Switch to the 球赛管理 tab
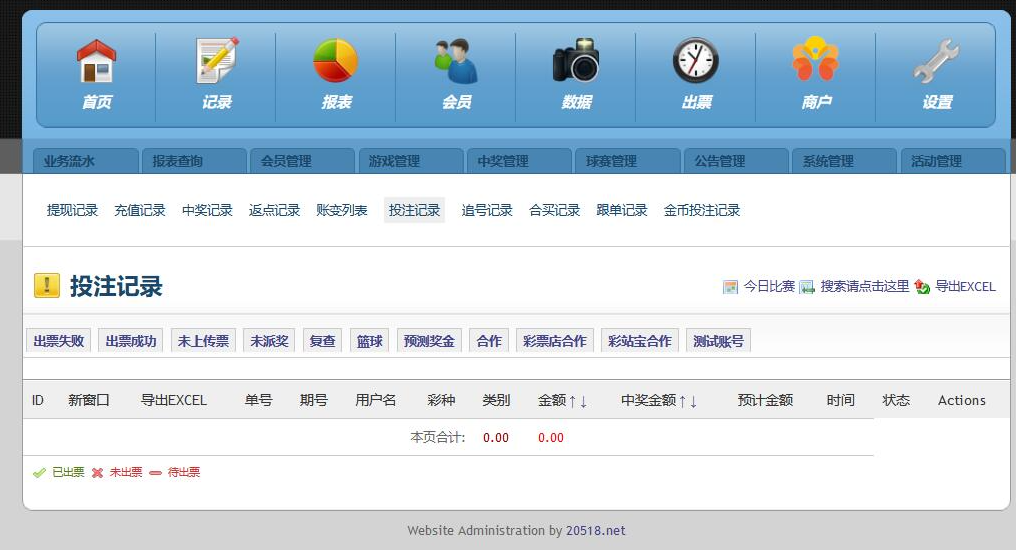Image resolution: width=1016 pixels, height=550 pixels. point(628,161)
